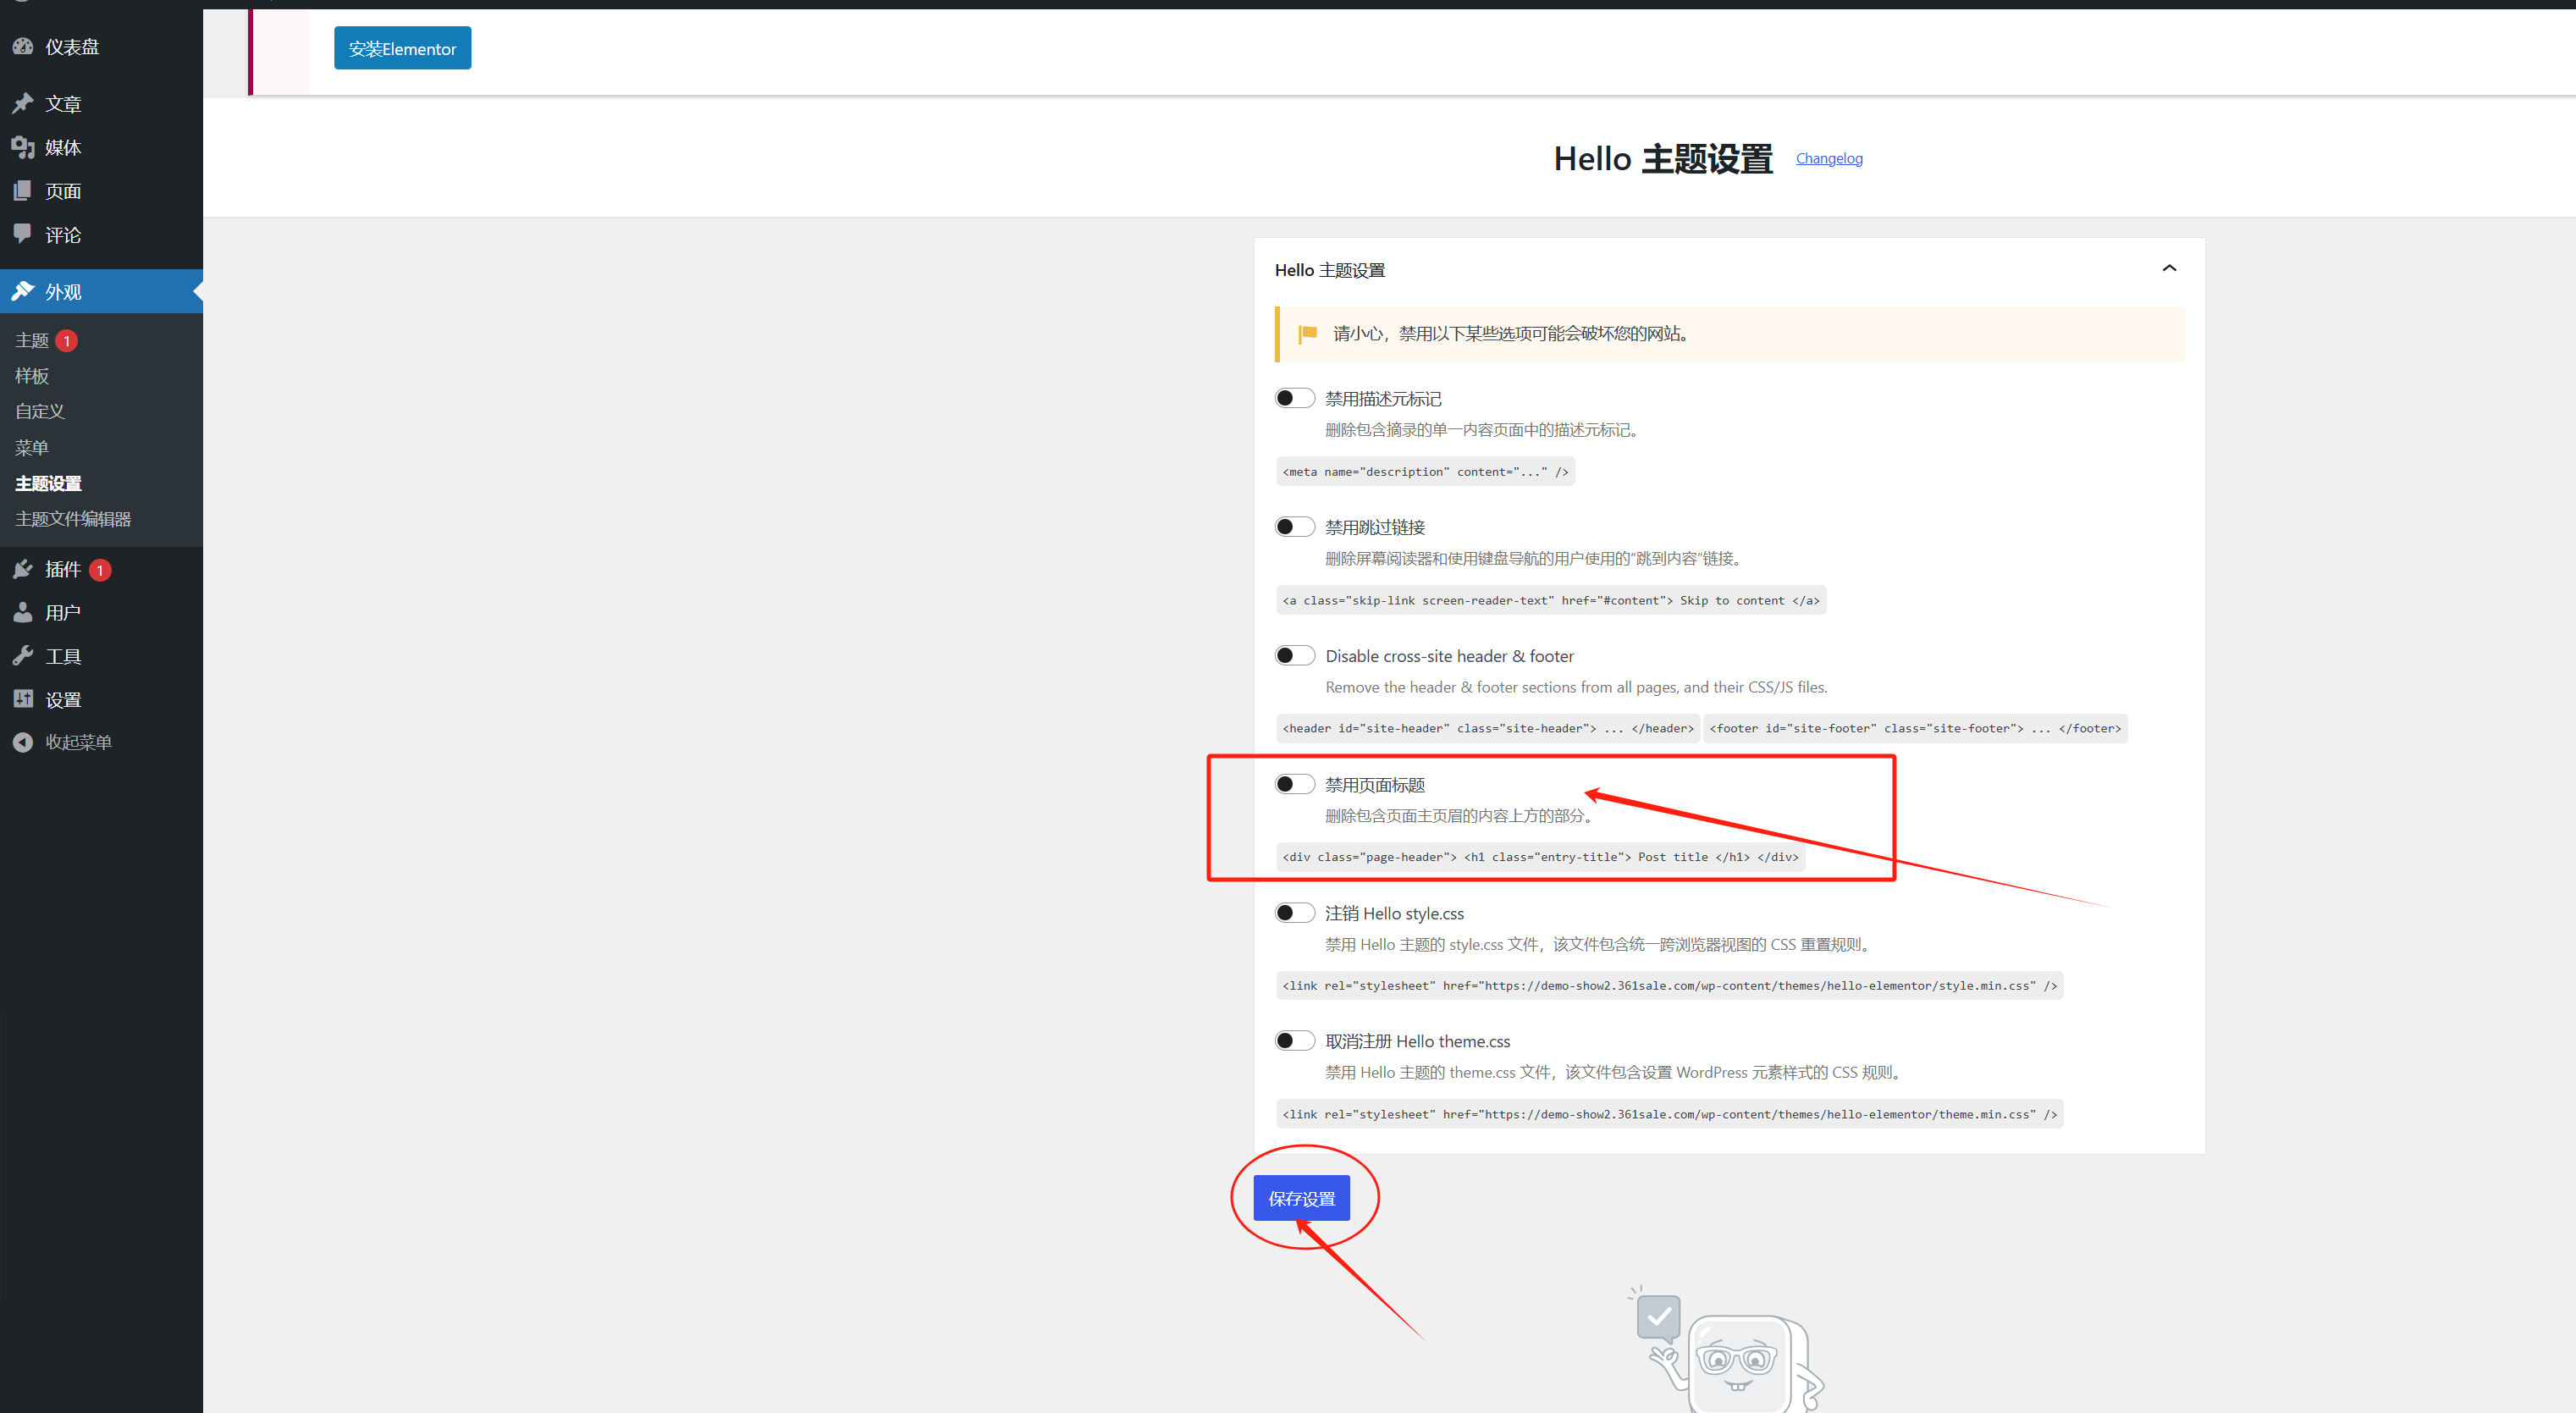
Task: Enable the 禁用页面标题 toggle
Action: [1294, 783]
